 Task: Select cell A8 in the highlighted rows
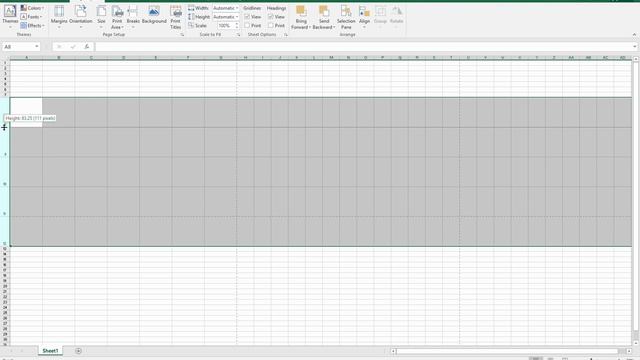click(x=26, y=112)
